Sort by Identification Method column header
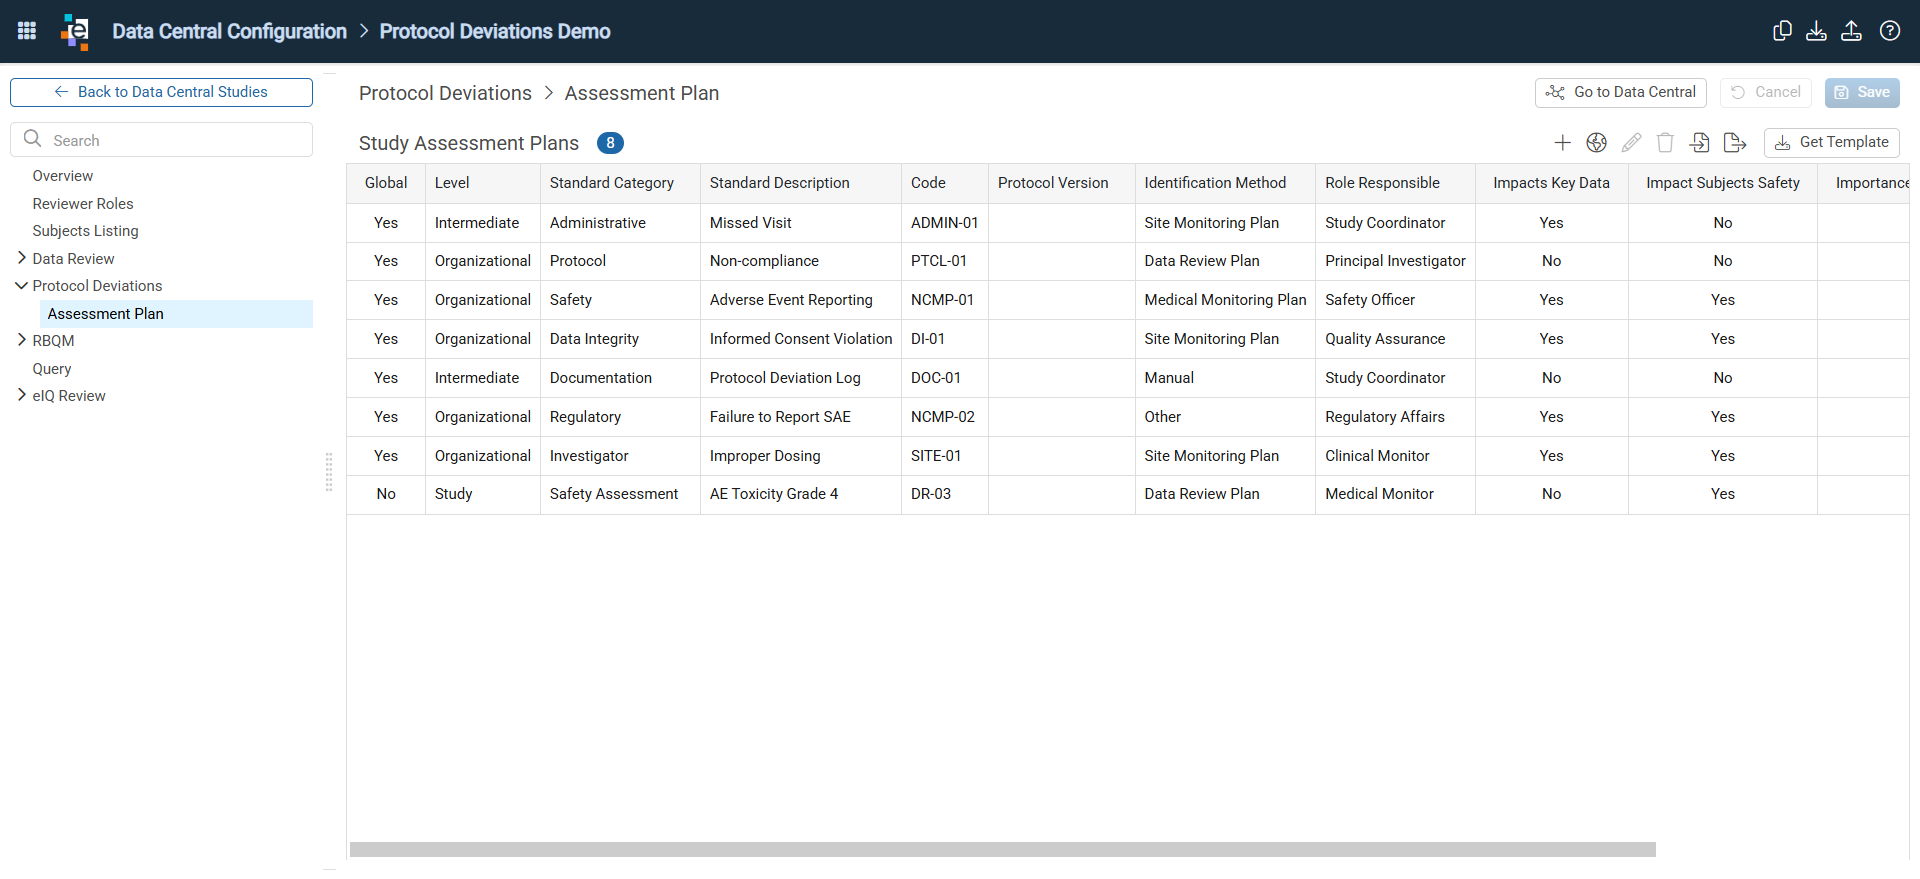This screenshot has height=879, width=1920. click(1225, 183)
